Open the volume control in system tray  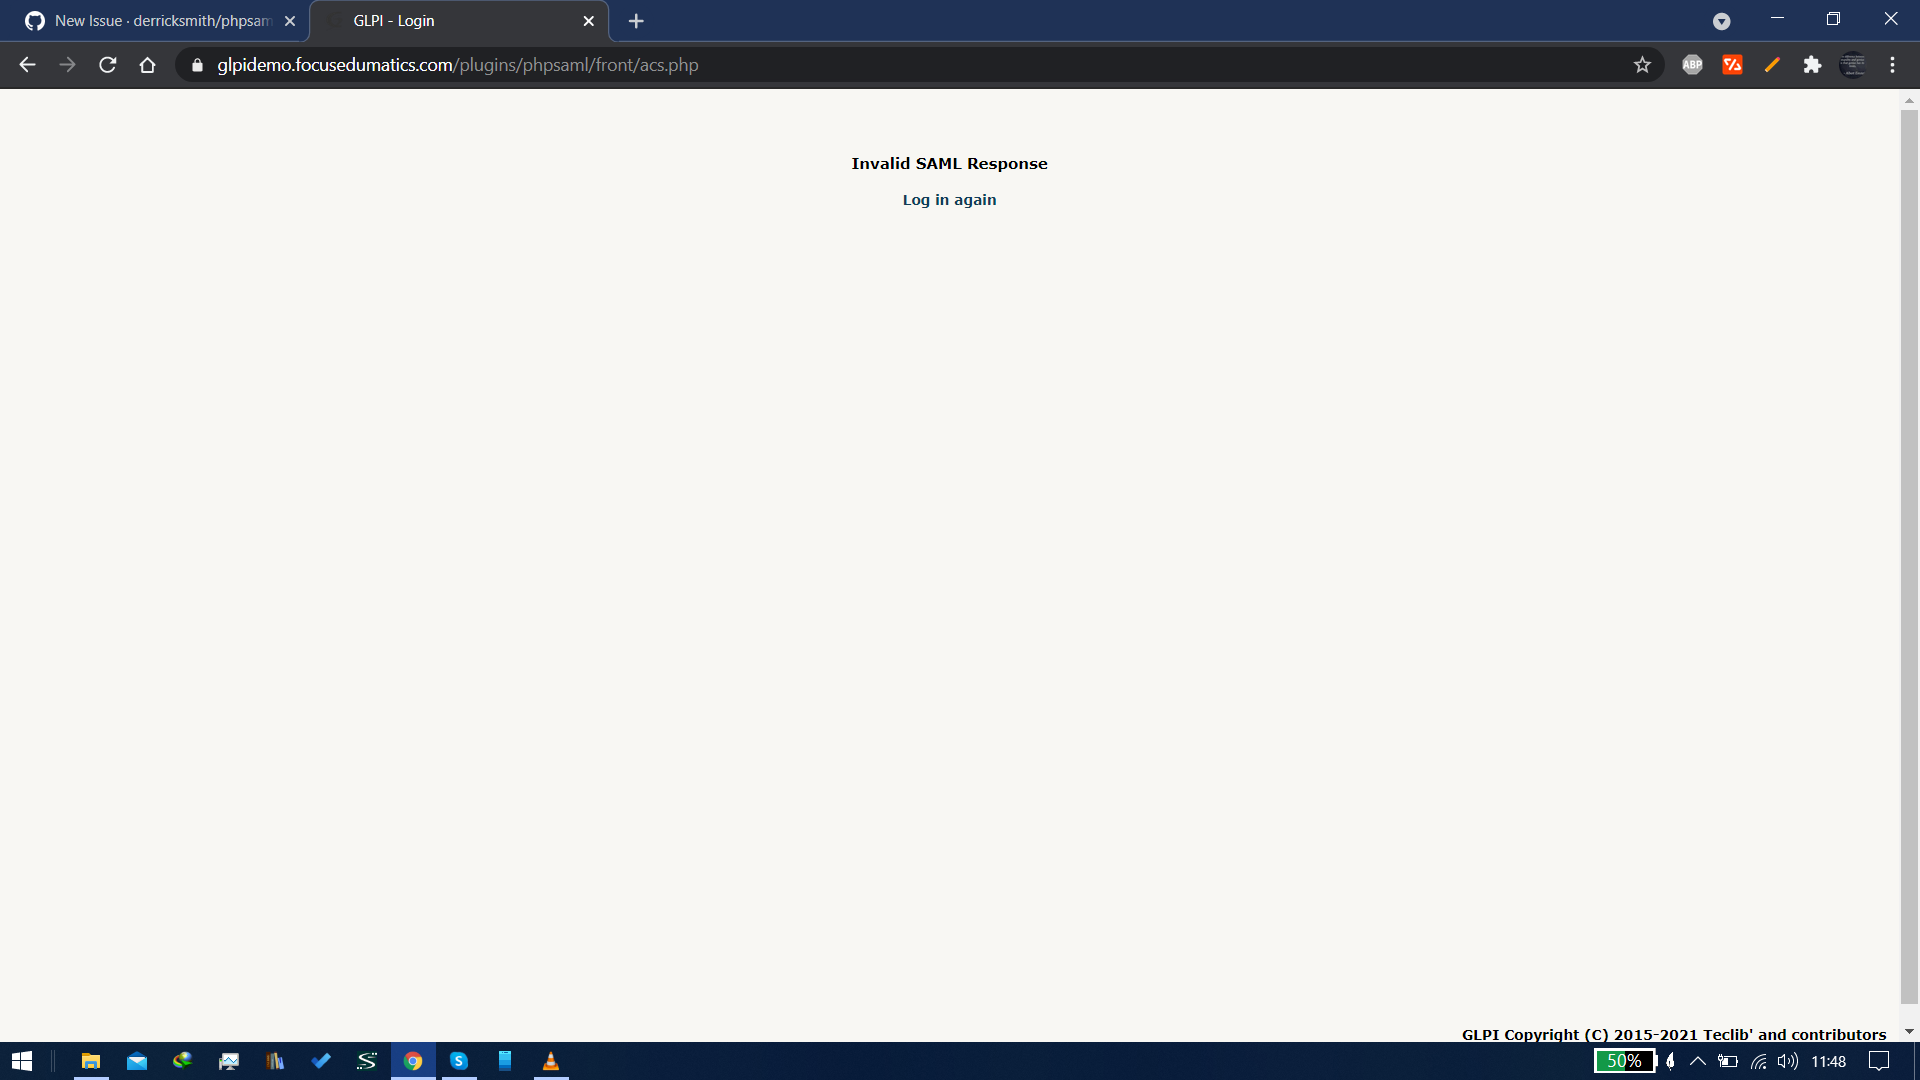tap(1789, 1062)
